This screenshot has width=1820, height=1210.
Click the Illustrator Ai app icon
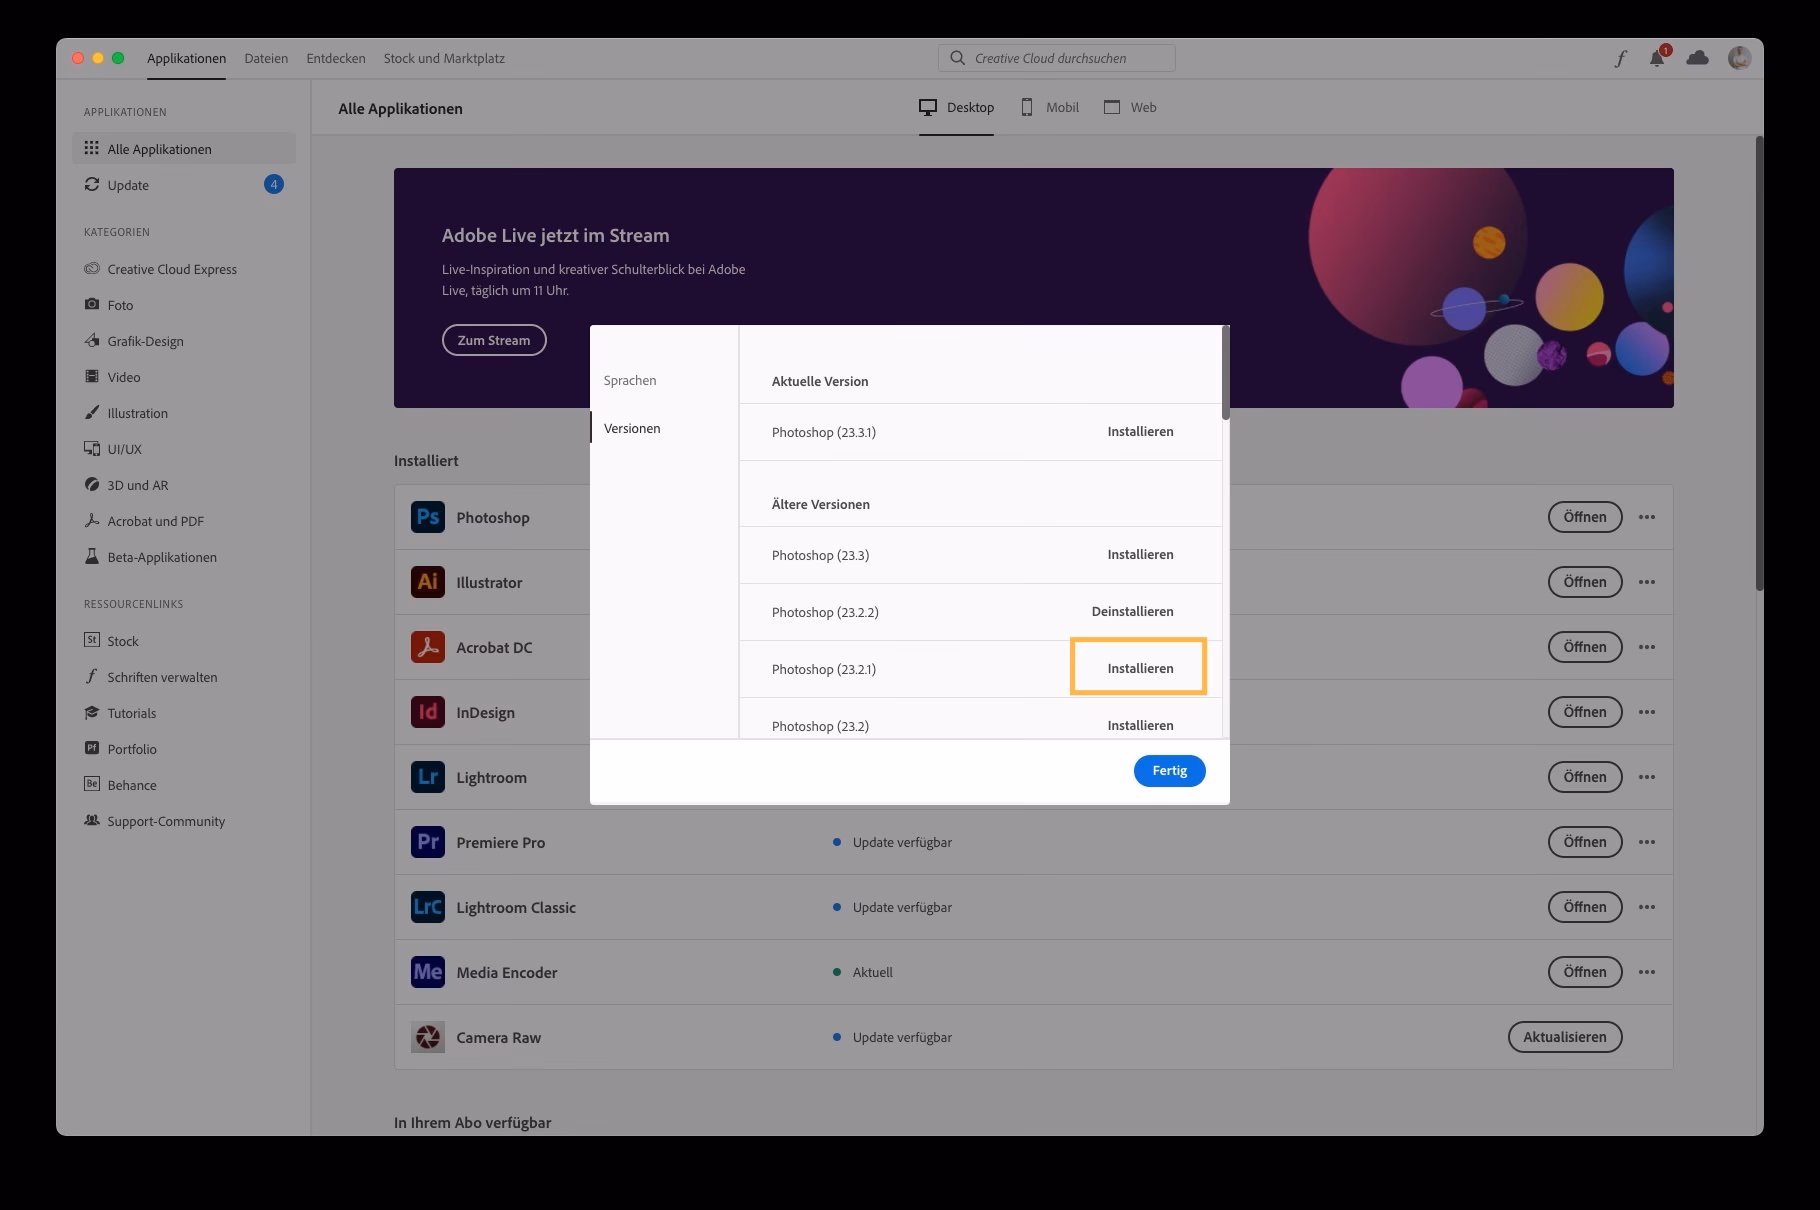pyautogui.click(x=428, y=582)
